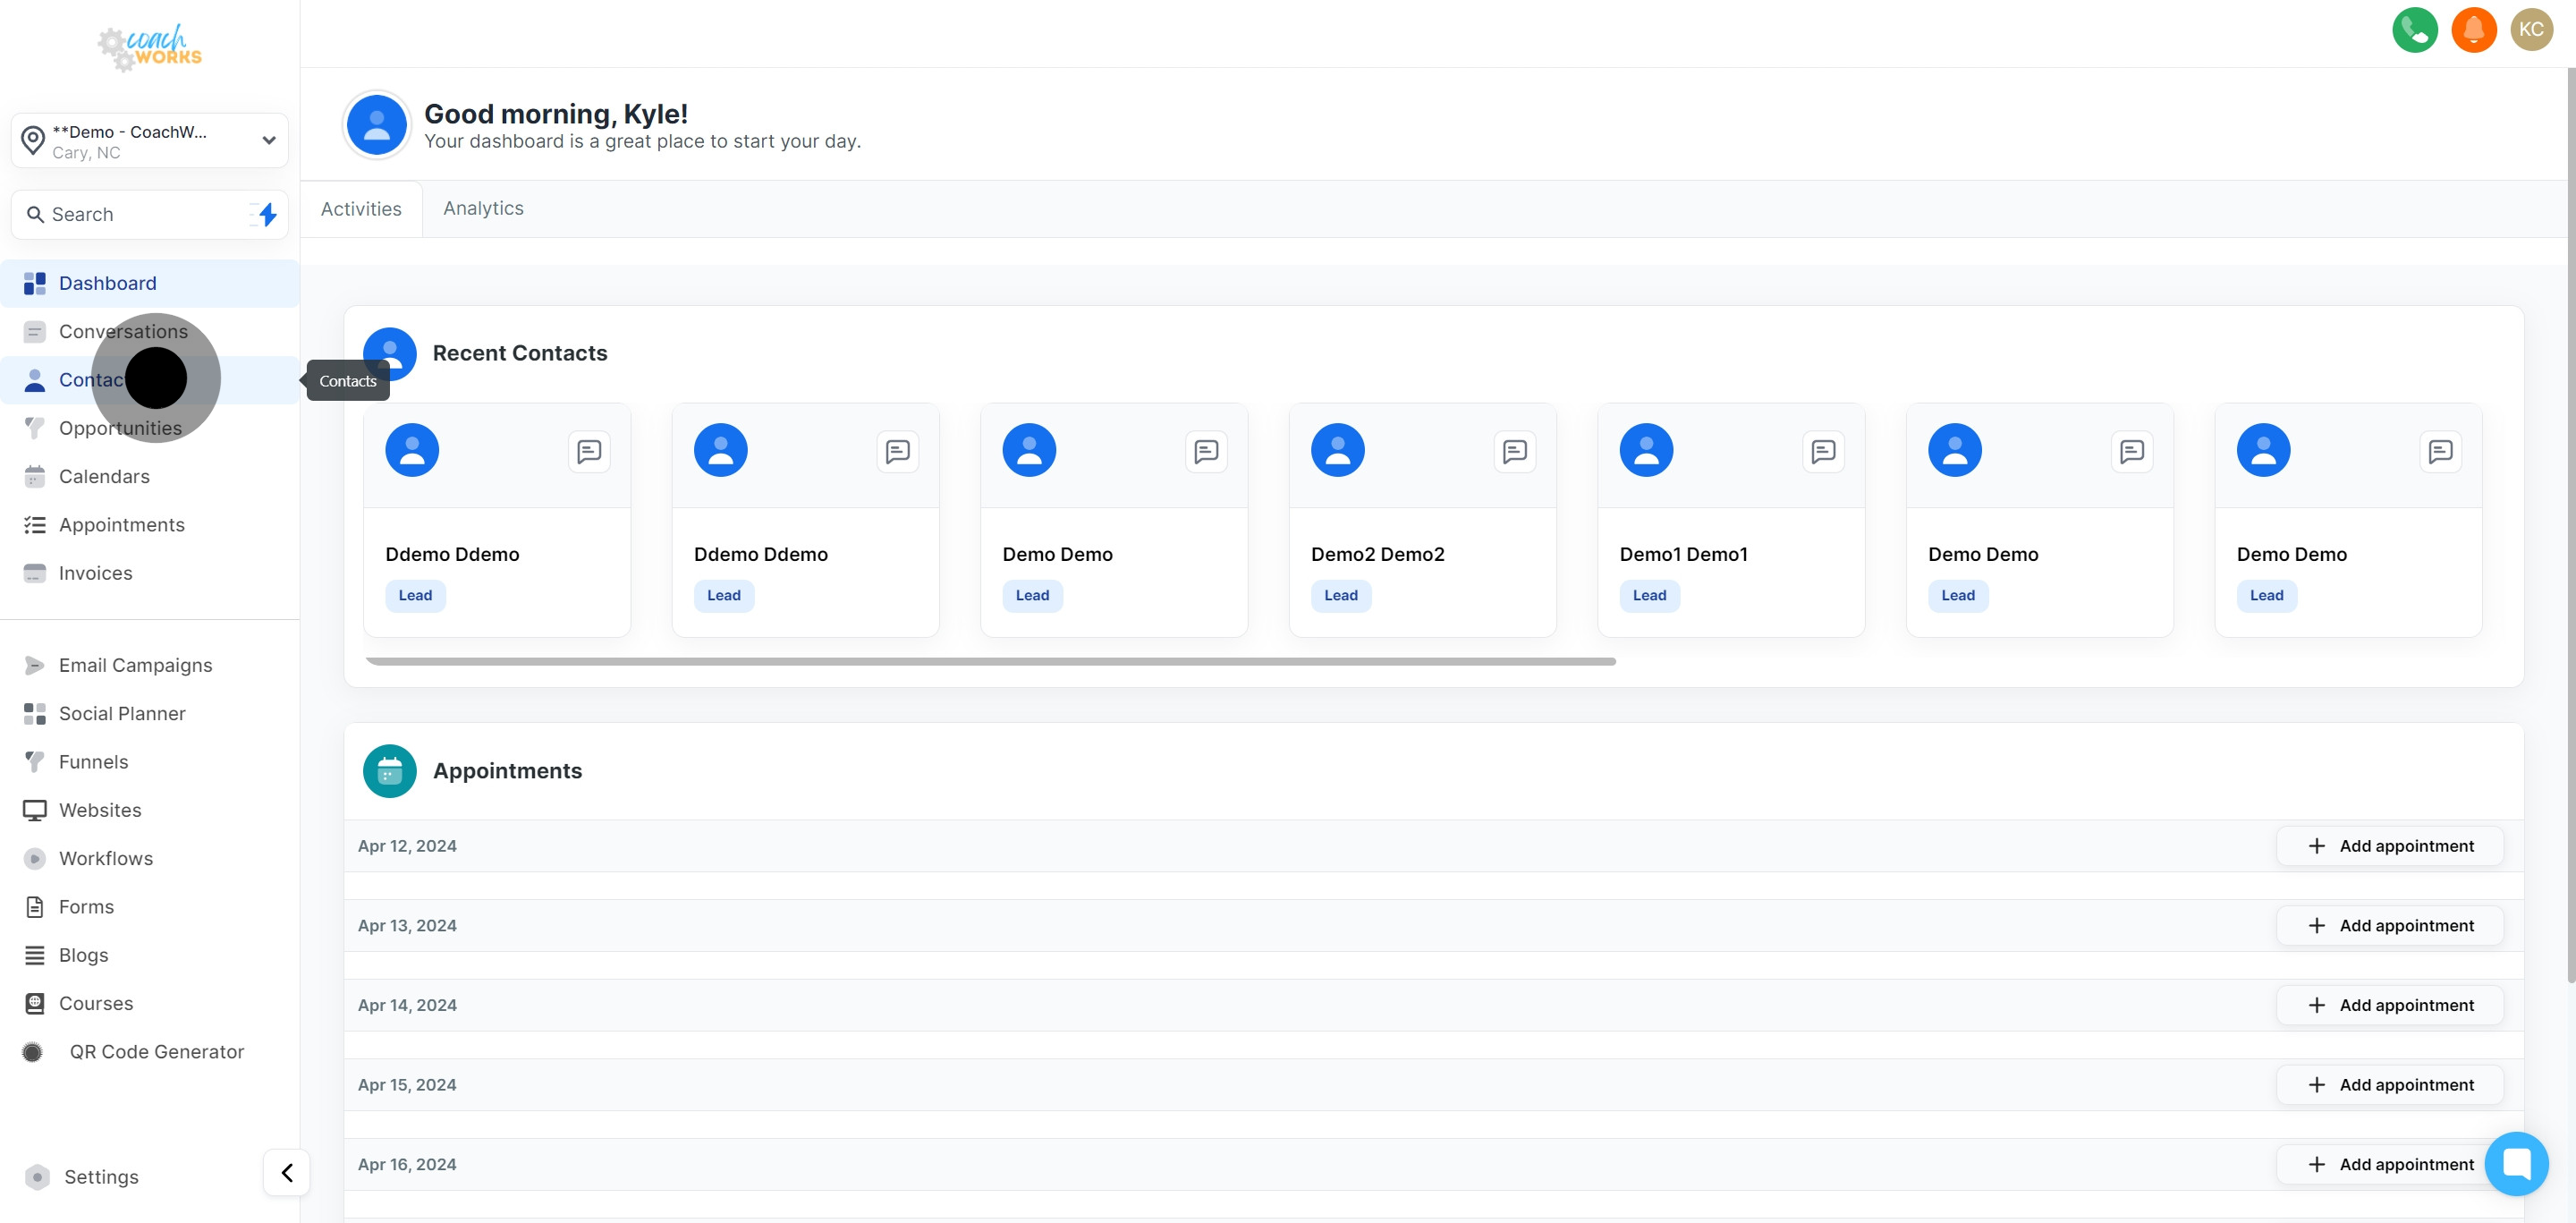Switch to the Analytics tab
The image size is (2576, 1223).
pos(483,208)
